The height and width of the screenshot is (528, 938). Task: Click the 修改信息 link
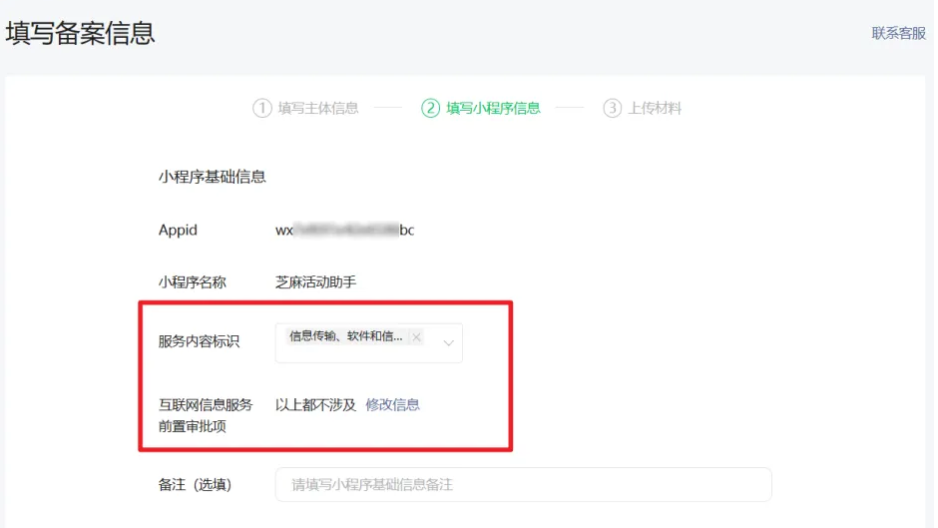(392, 405)
